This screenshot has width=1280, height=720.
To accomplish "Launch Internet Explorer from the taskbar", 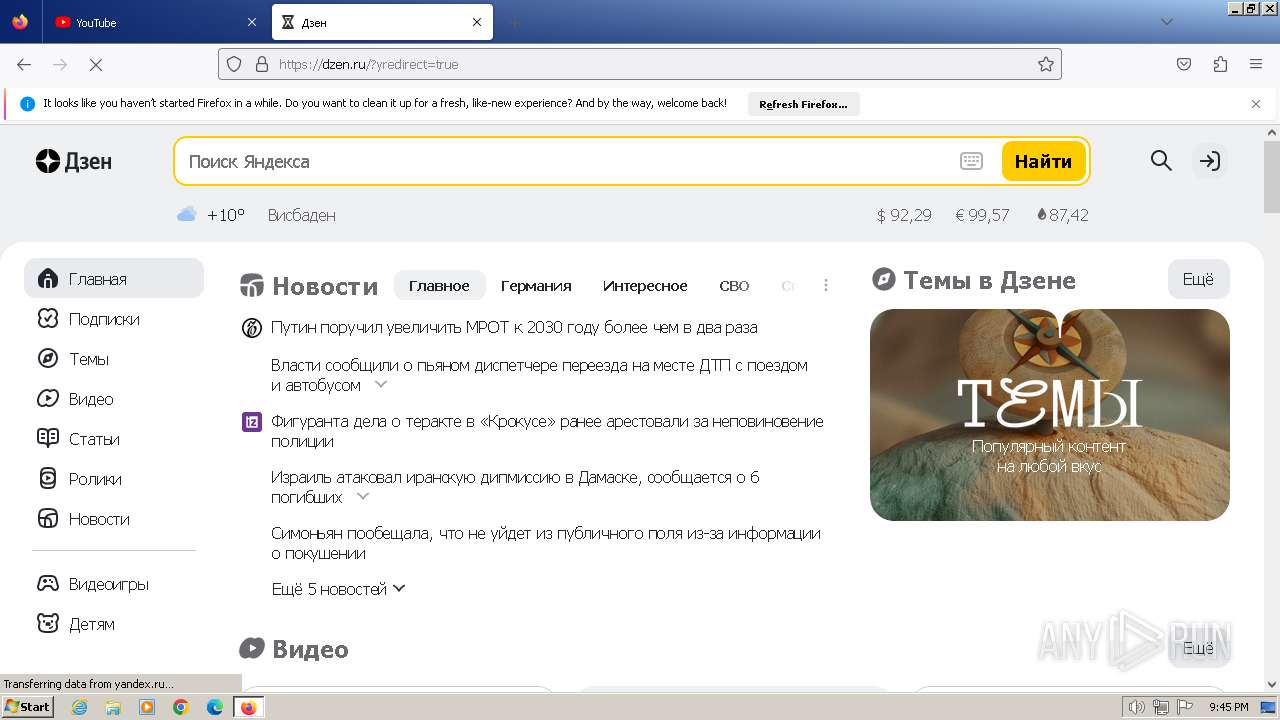I will pyautogui.click(x=79, y=707).
